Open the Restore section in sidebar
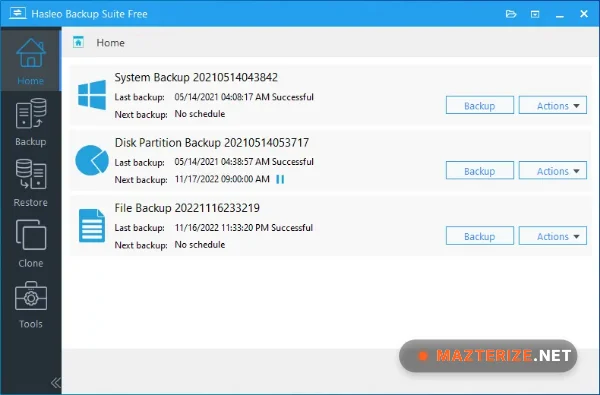 [31, 183]
